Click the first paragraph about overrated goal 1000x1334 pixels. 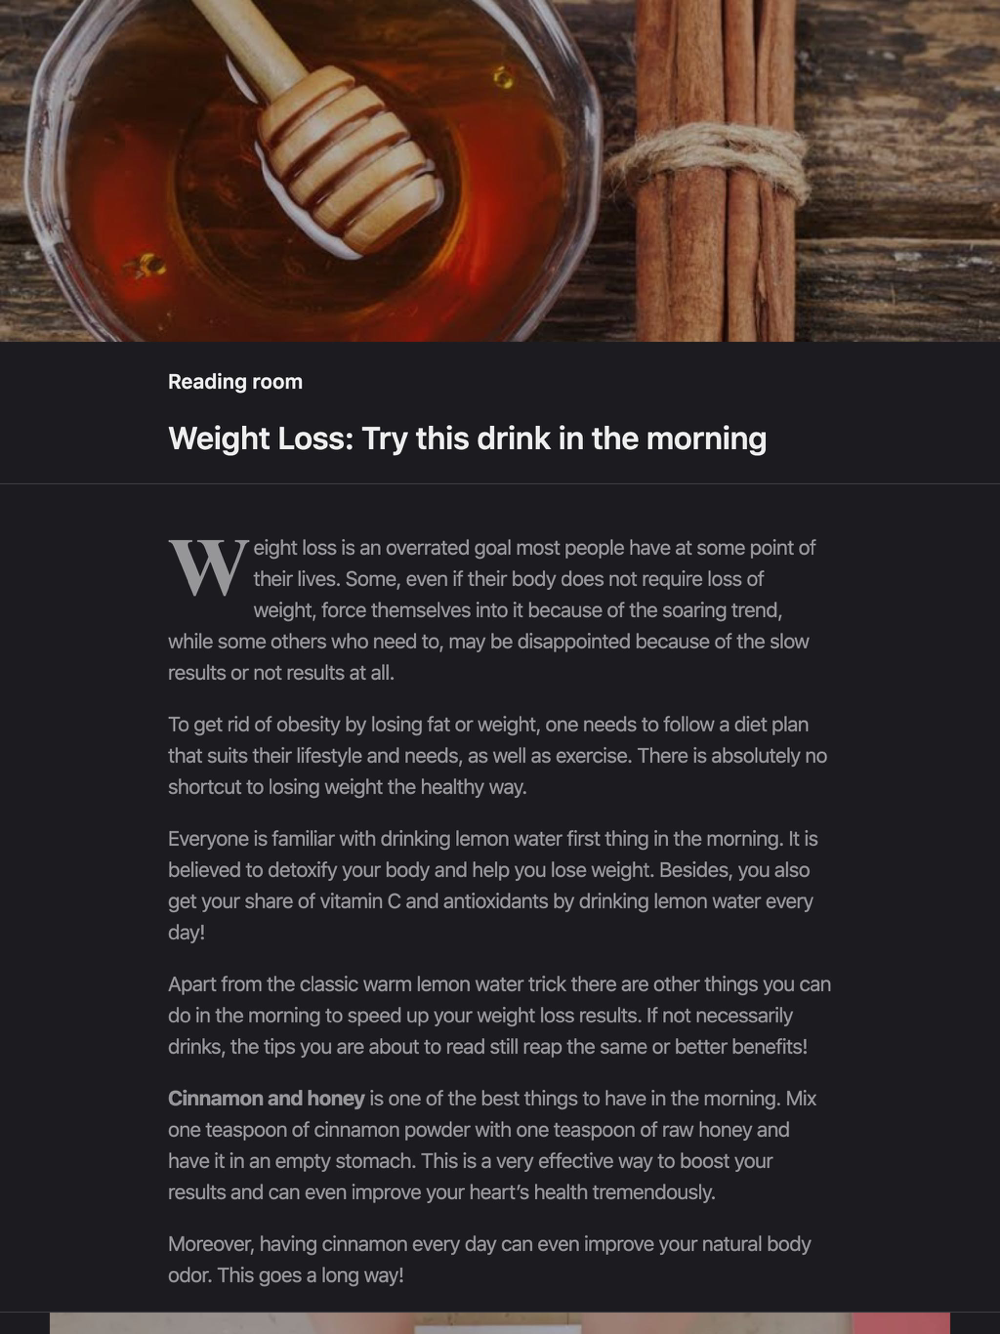point(492,610)
